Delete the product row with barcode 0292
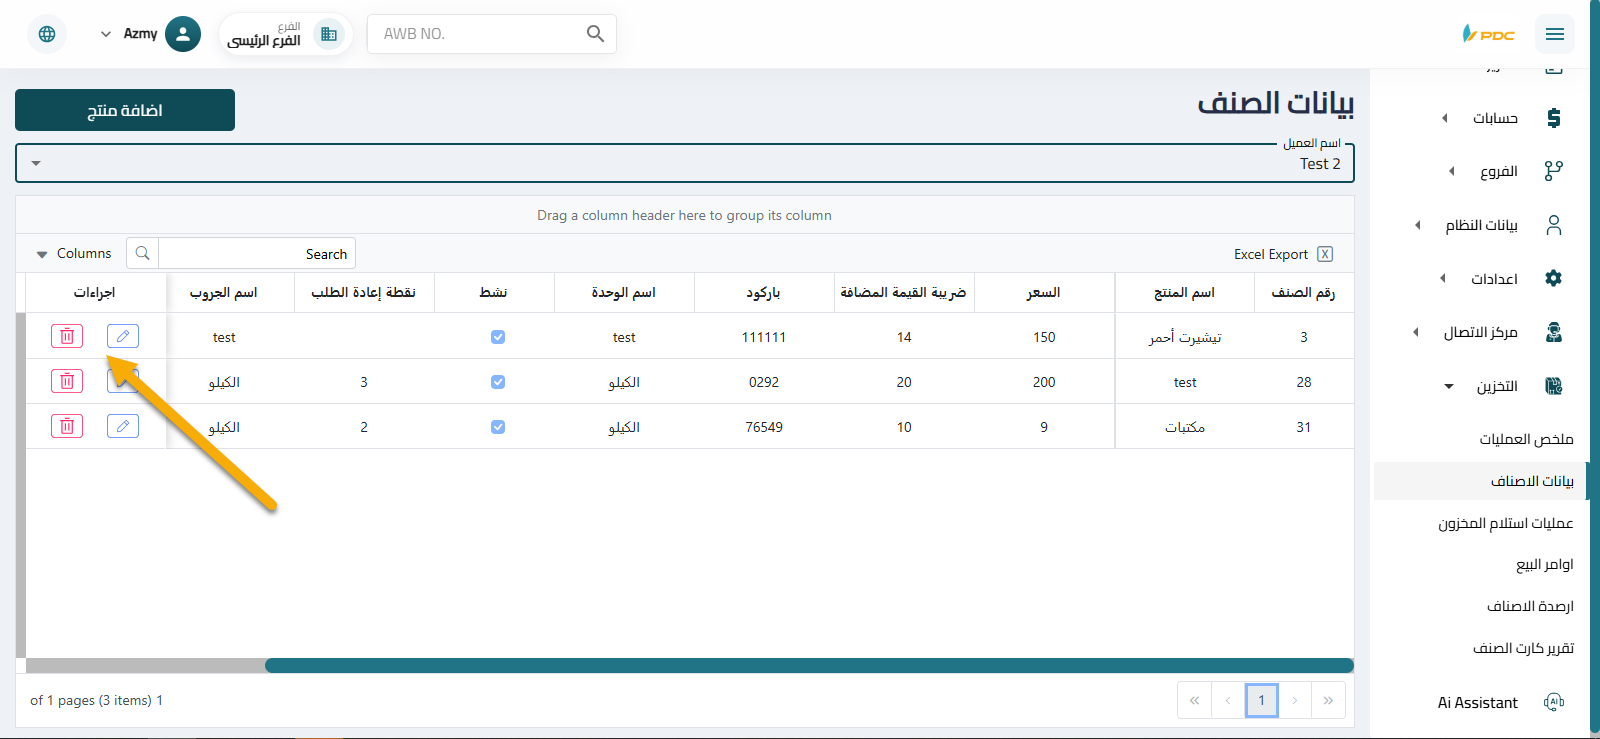1600x739 pixels. pos(67,381)
